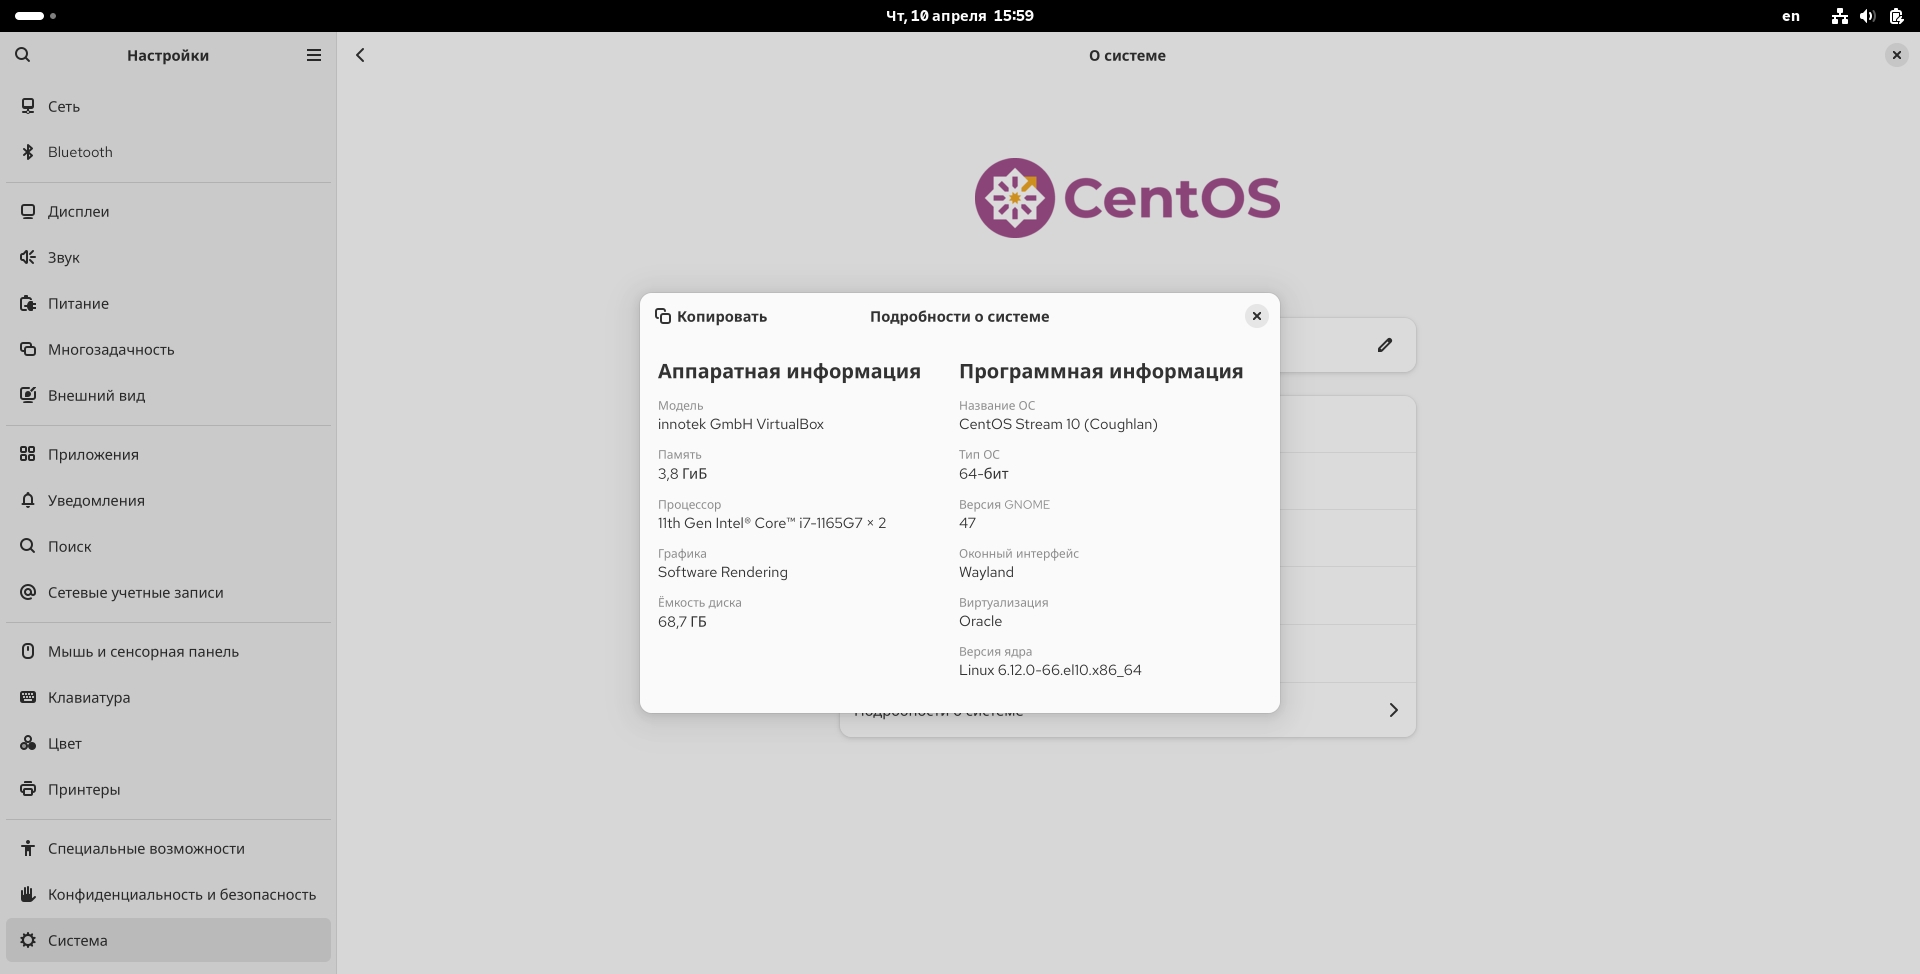Click the Multitasking icon in sidebar
The width and height of the screenshot is (1920, 974).
(x=28, y=349)
